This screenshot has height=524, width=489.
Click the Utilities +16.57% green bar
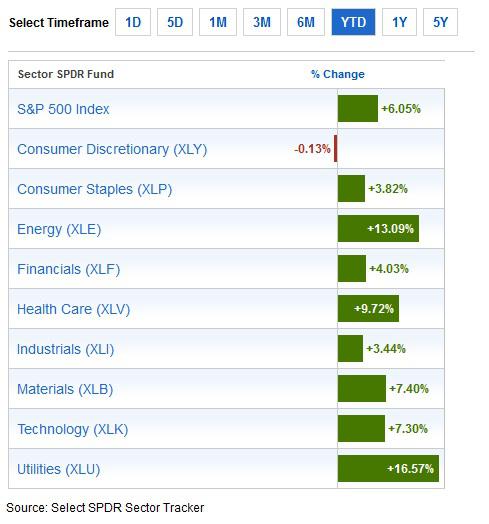388,469
